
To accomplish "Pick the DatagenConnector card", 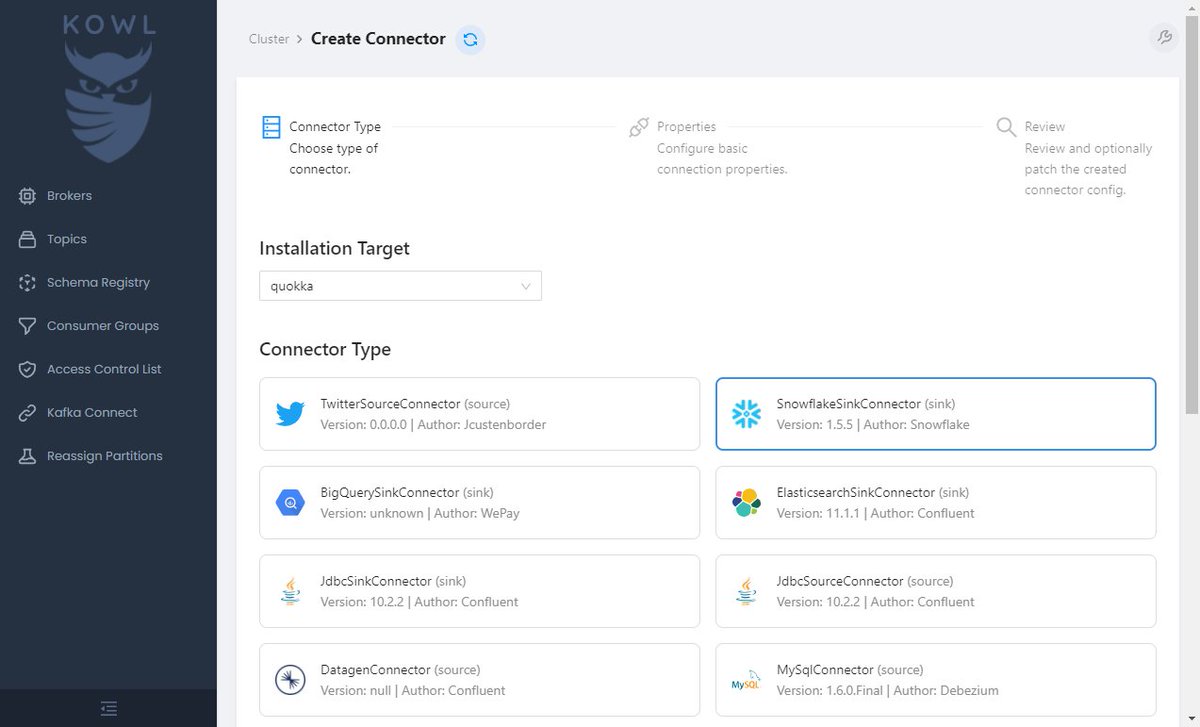I will point(479,680).
